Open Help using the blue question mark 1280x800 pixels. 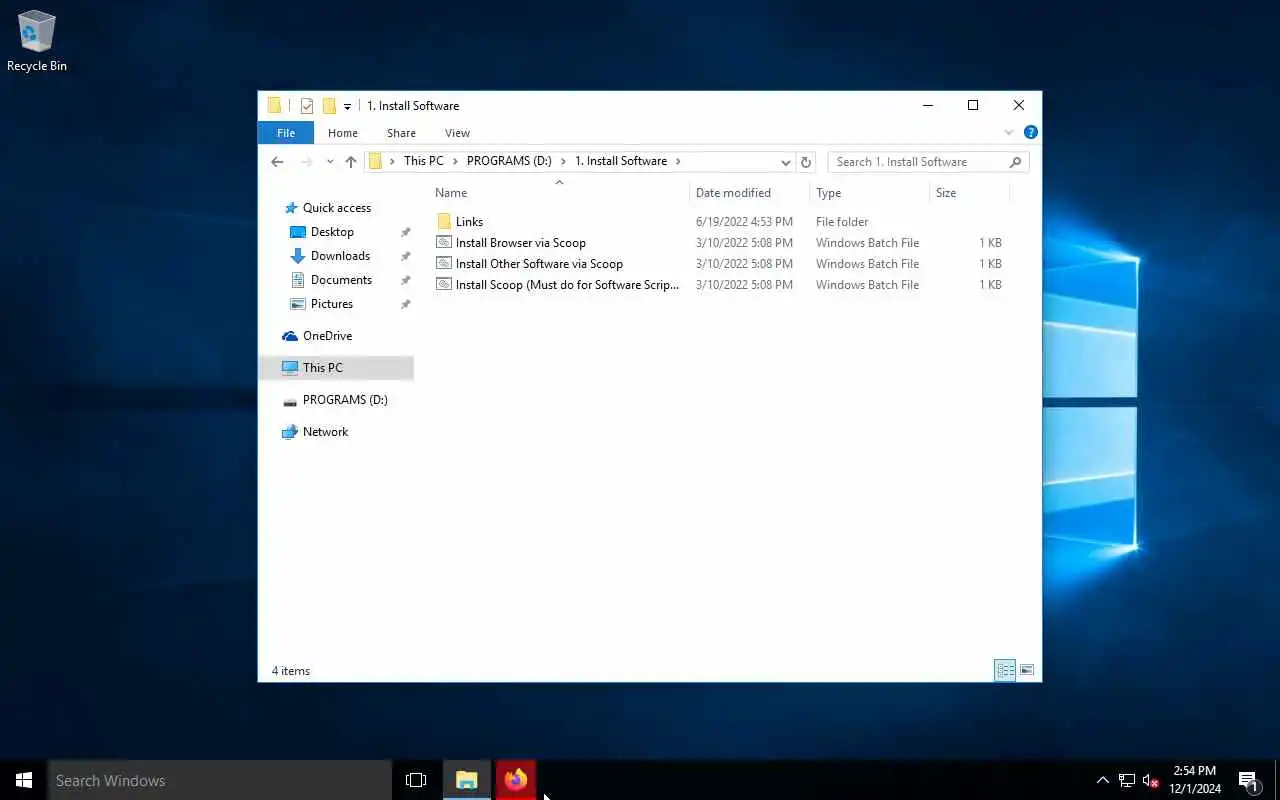pos(1030,132)
